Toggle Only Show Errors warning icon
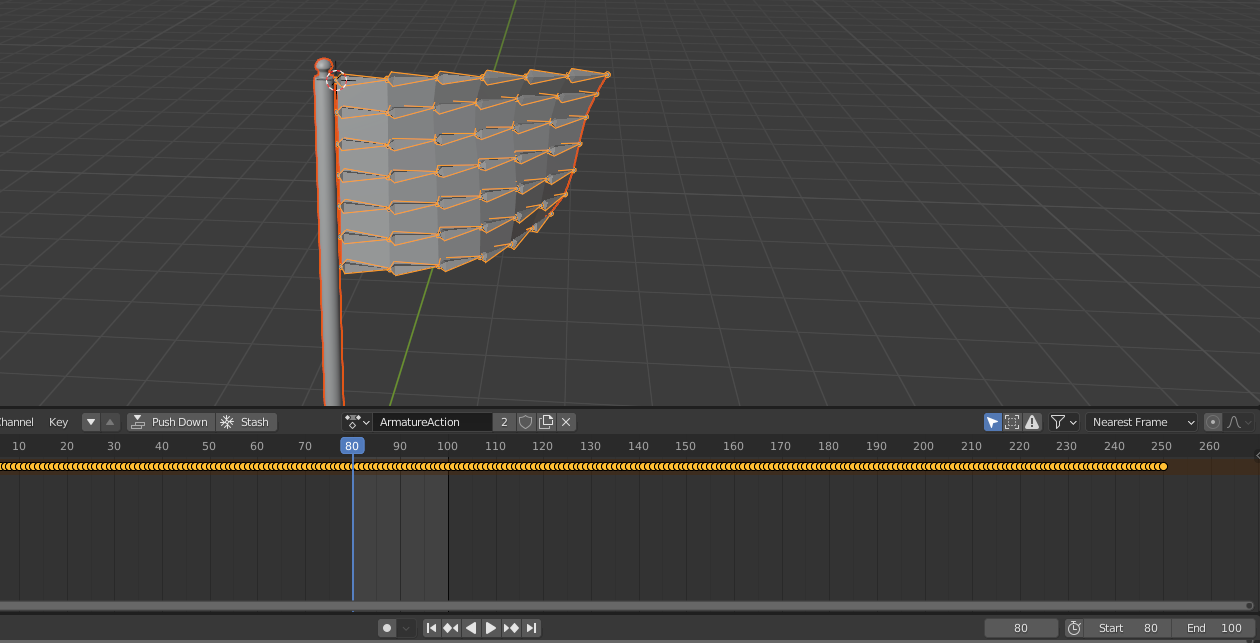The width and height of the screenshot is (1260, 643). pos(1032,422)
